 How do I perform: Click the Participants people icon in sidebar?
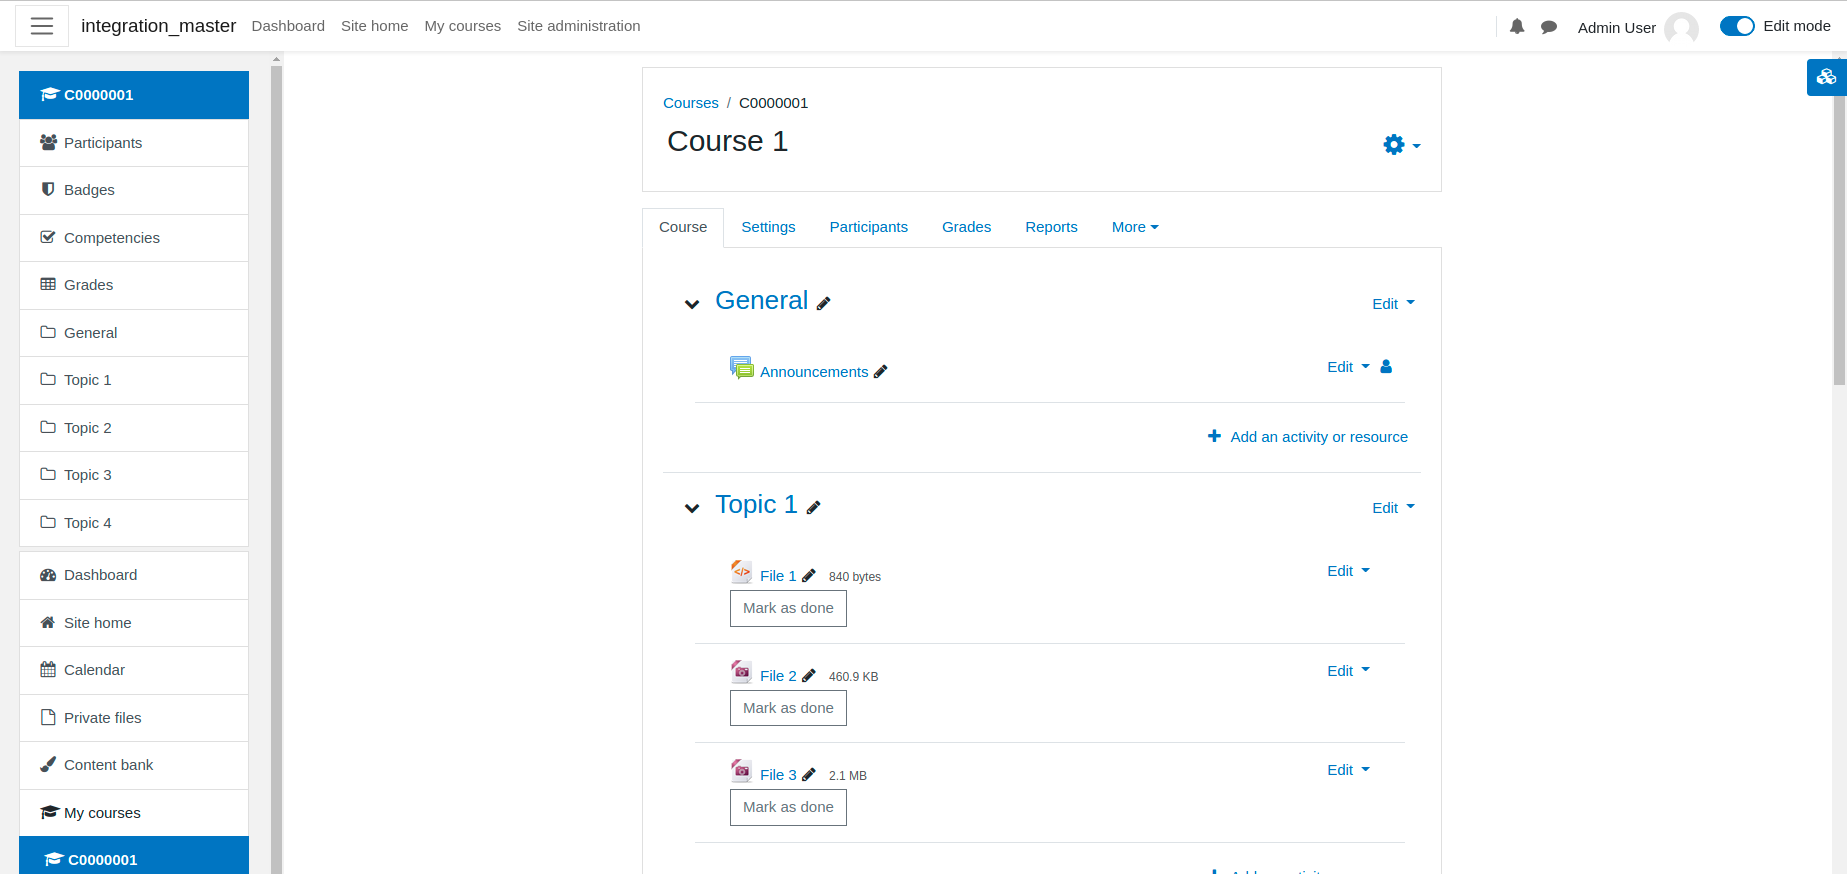pos(48,142)
